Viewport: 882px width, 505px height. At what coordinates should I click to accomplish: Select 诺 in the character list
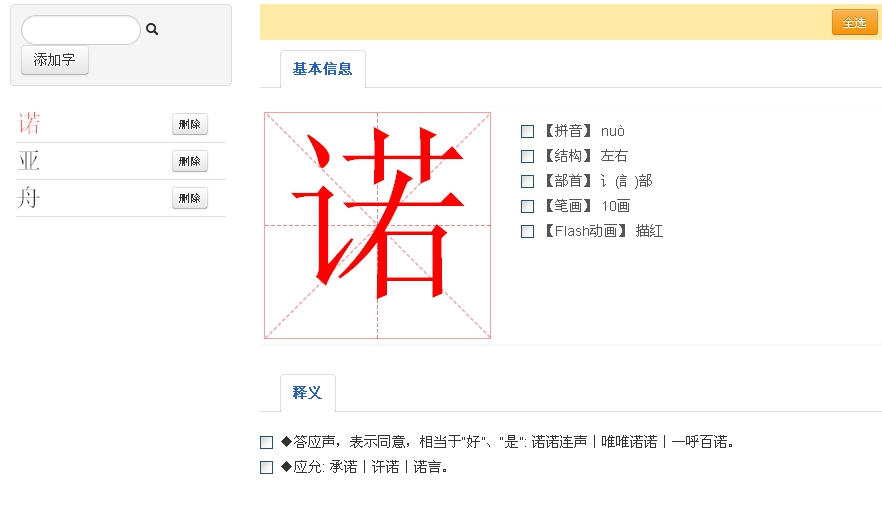[x=29, y=123]
